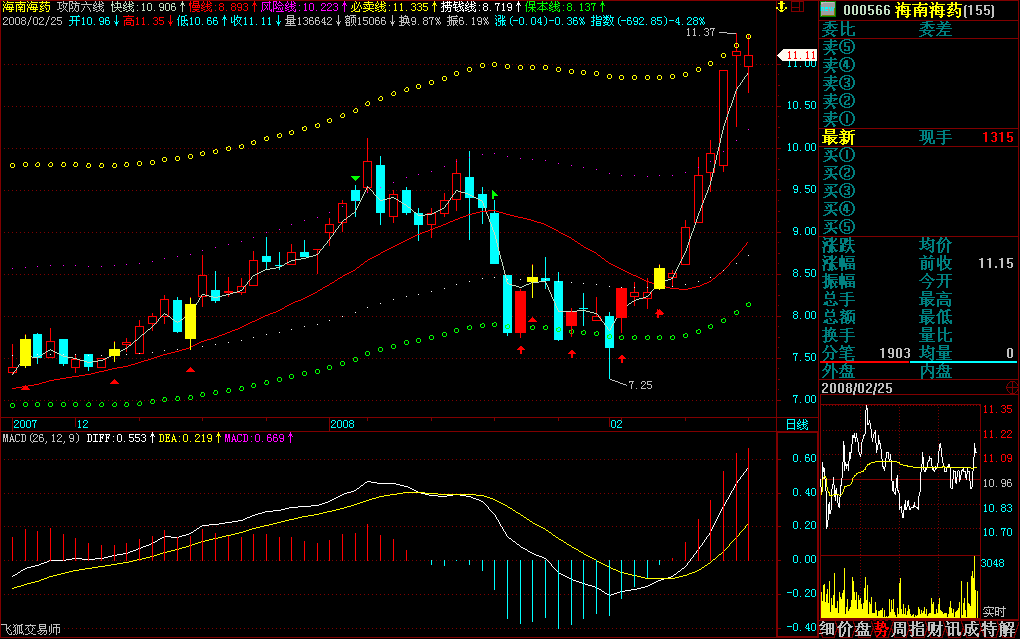Click the 11.37 highest price label
The image size is (1020, 639).
[701, 32]
